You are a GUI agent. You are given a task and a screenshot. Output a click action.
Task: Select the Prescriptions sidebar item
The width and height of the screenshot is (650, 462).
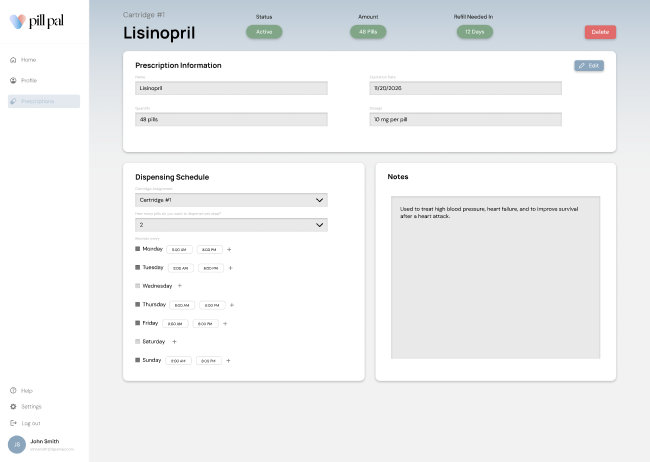tap(43, 101)
